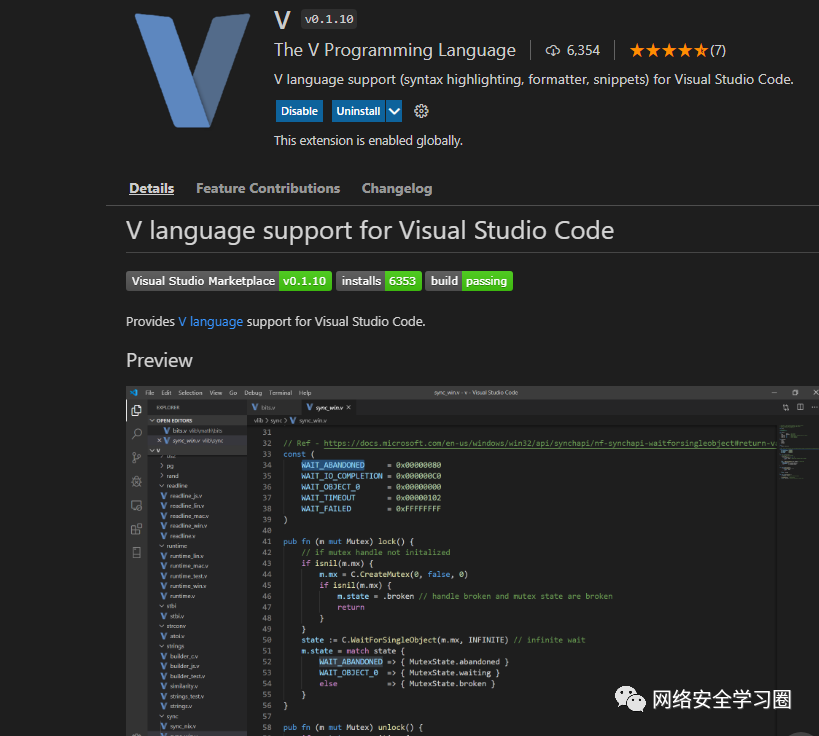Click the 6,354 install count number
The image size is (819, 736).
pyautogui.click(x=583, y=51)
